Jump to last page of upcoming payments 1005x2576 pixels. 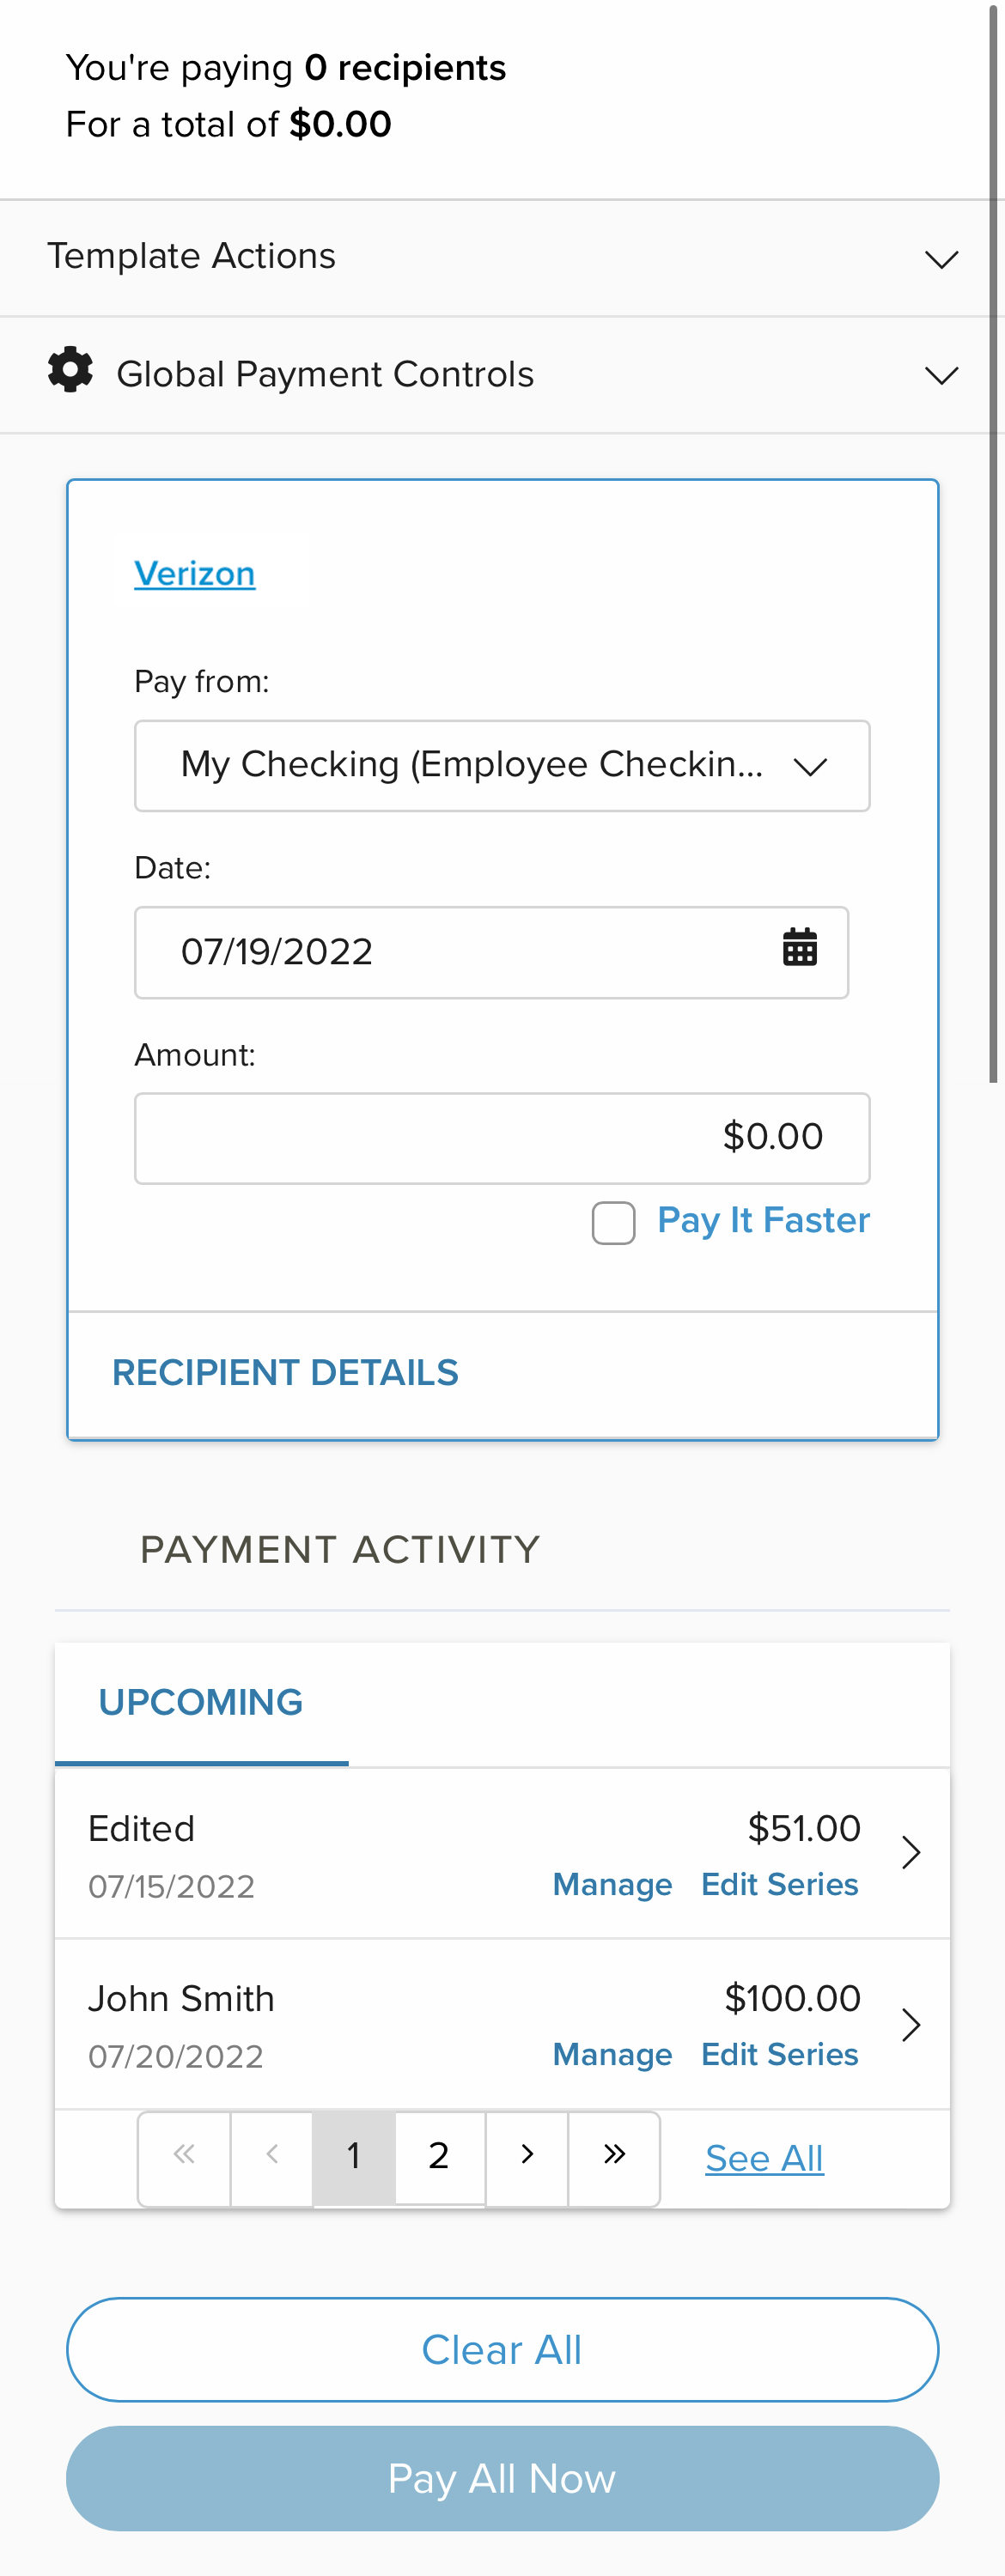pos(614,2155)
